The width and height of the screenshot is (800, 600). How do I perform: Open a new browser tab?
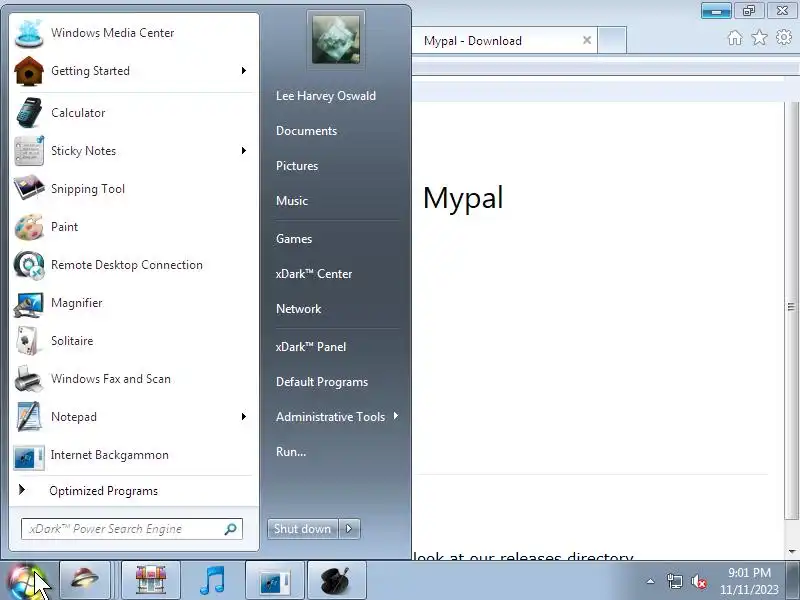[x=612, y=40]
